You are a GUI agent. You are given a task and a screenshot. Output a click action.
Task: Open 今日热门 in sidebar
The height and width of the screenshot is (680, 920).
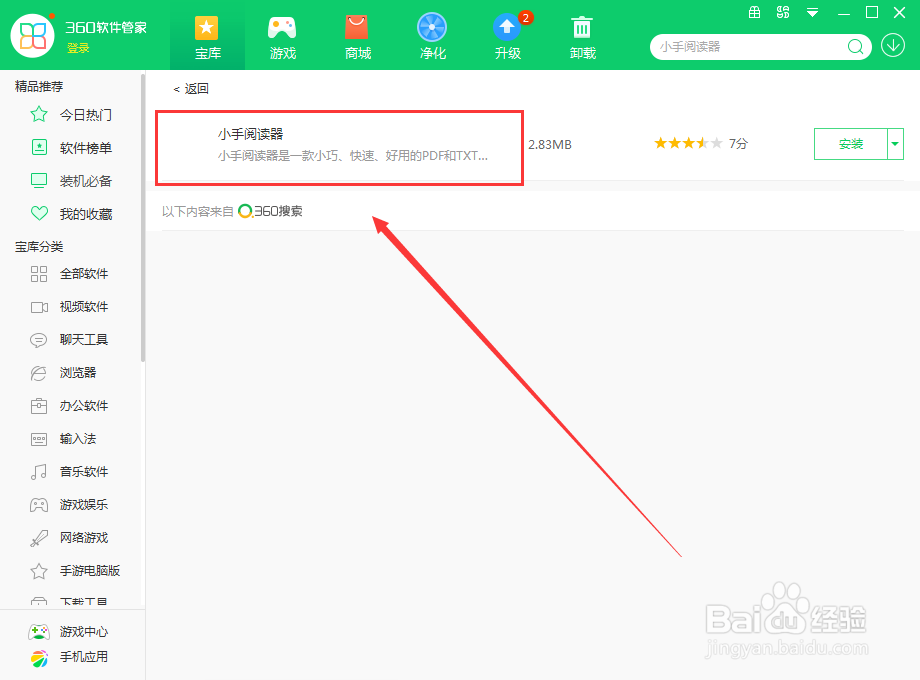[86, 115]
